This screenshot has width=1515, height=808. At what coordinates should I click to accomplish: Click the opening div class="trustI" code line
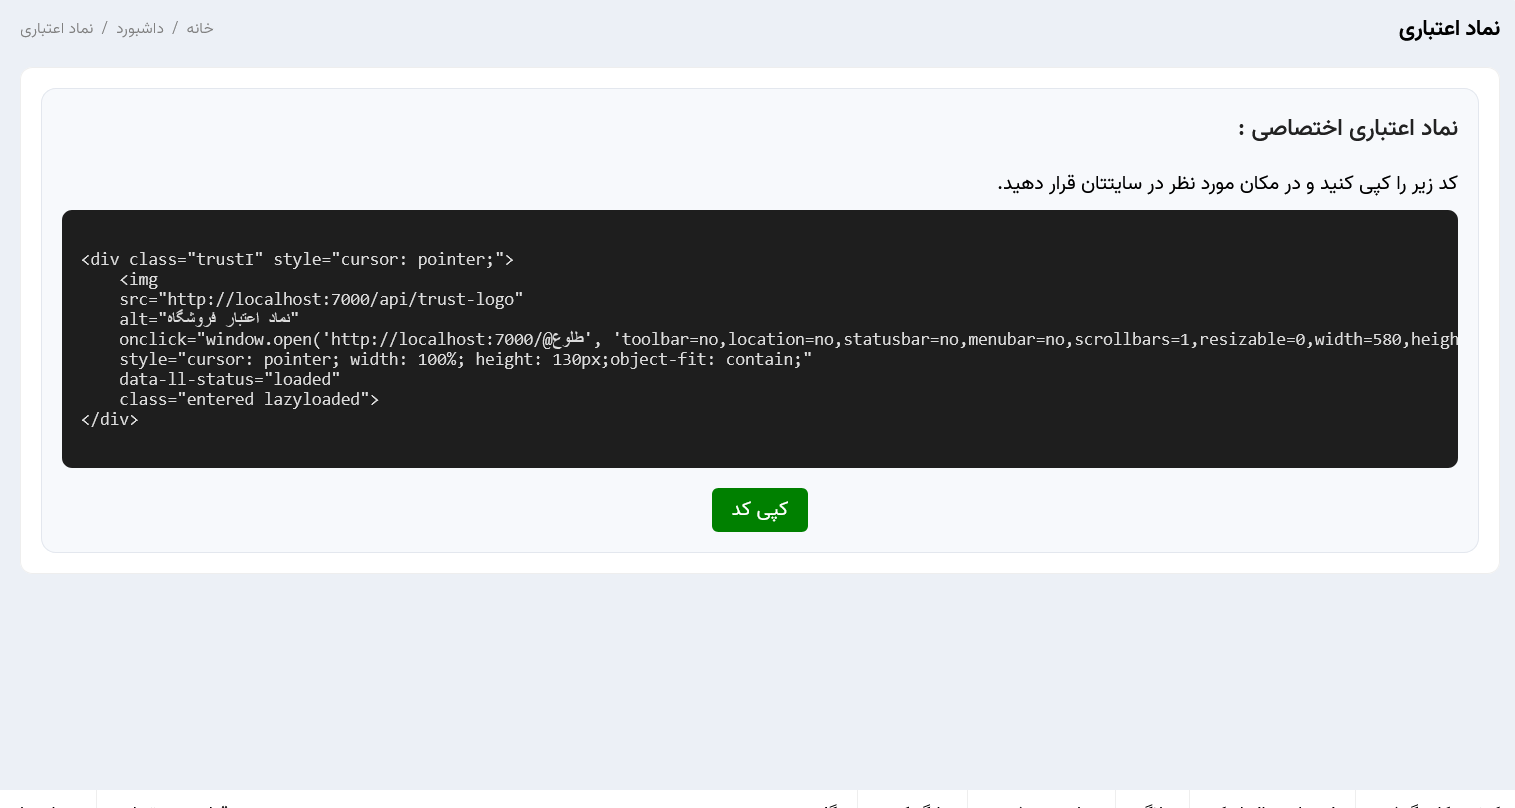[297, 260]
